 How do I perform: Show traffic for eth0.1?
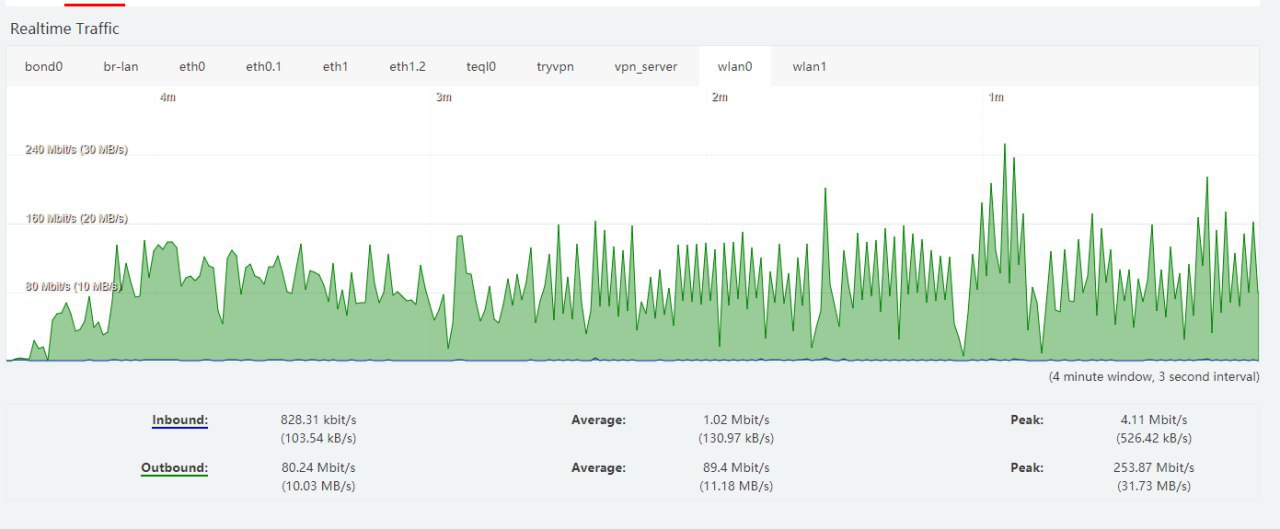[264, 67]
